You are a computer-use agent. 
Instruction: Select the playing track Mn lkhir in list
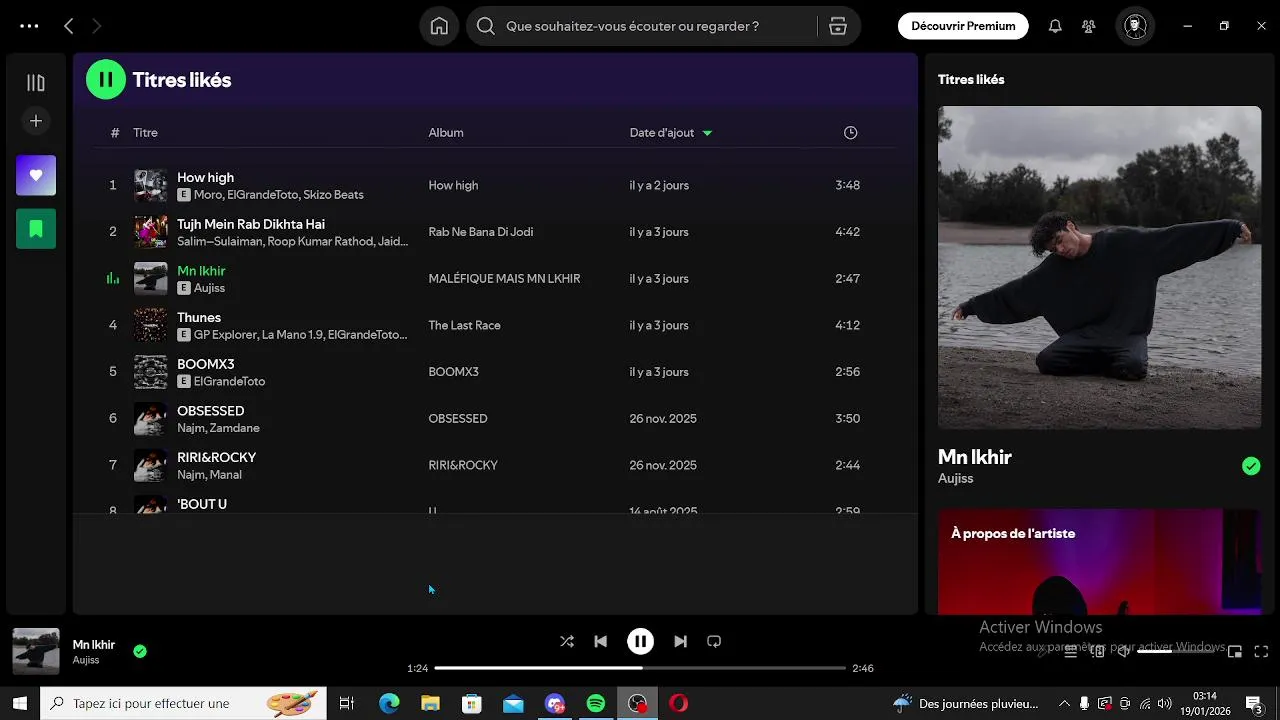pos(494,279)
